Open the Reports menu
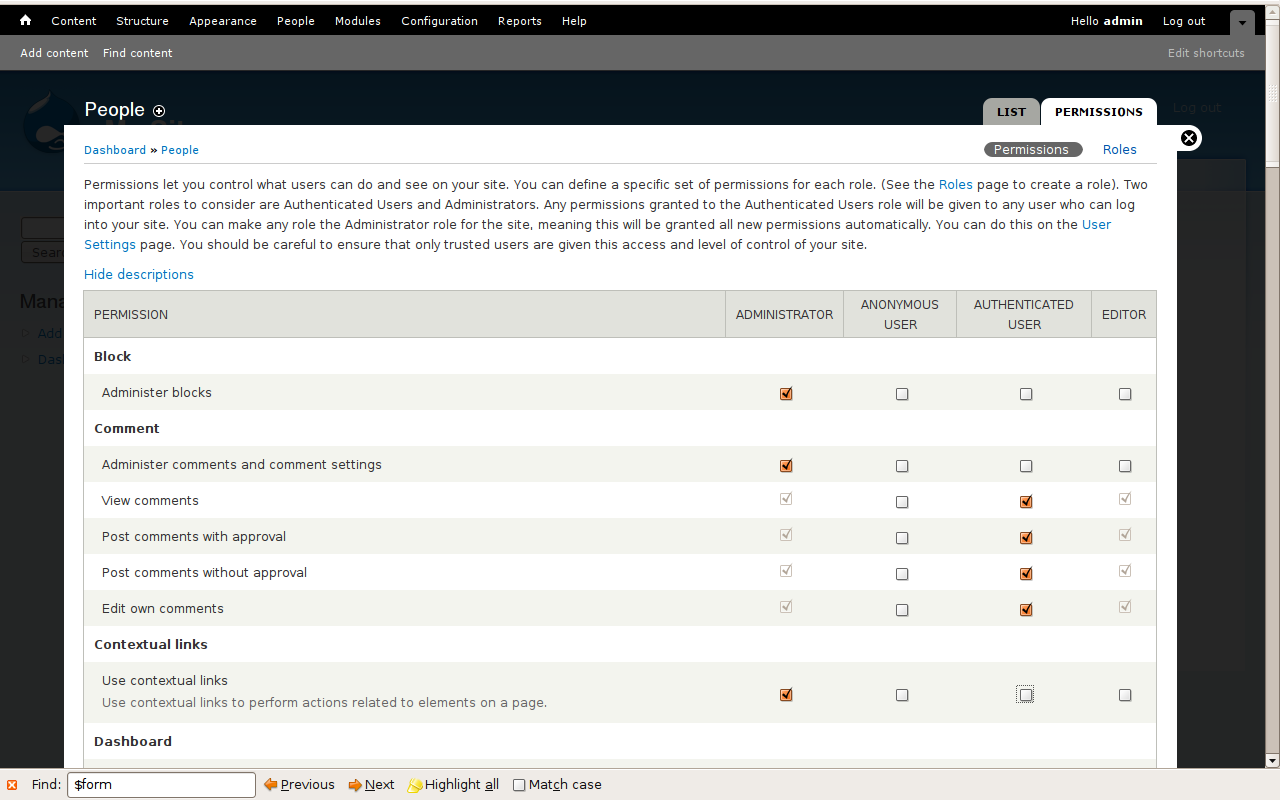Viewport: 1280px width, 800px height. point(520,21)
